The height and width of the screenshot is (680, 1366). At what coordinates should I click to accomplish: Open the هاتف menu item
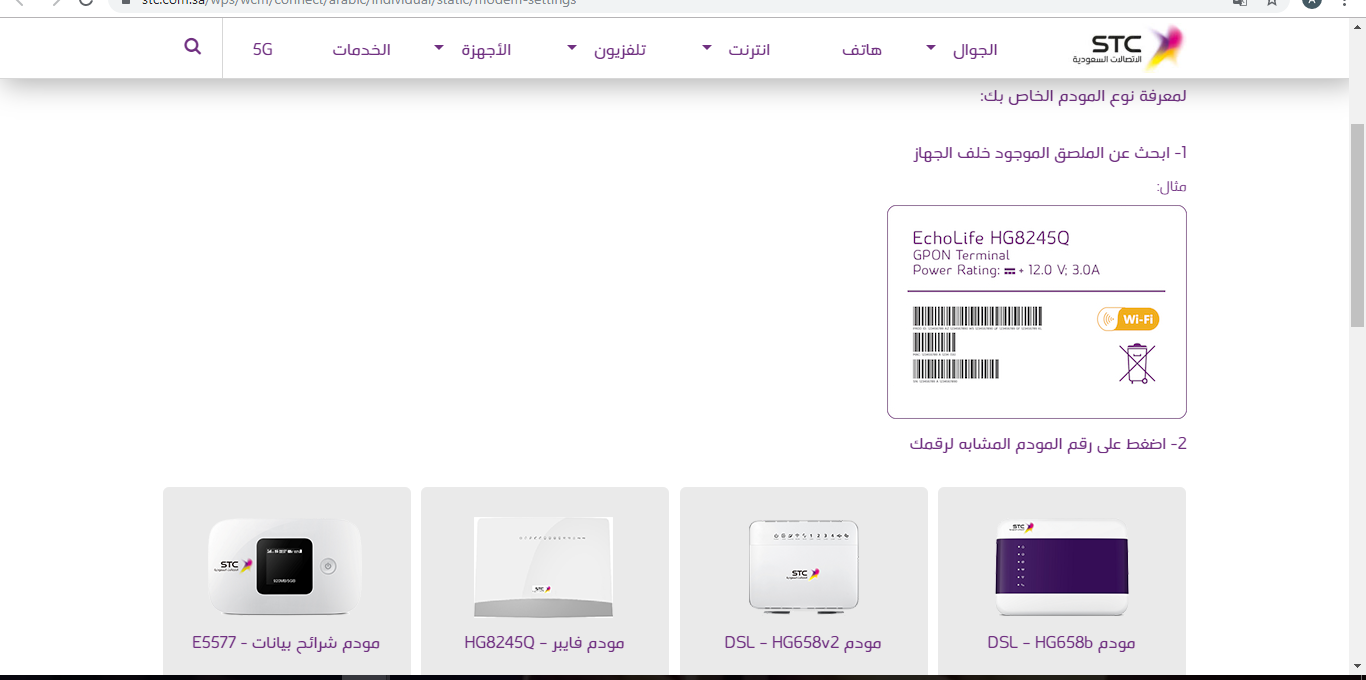(x=862, y=49)
